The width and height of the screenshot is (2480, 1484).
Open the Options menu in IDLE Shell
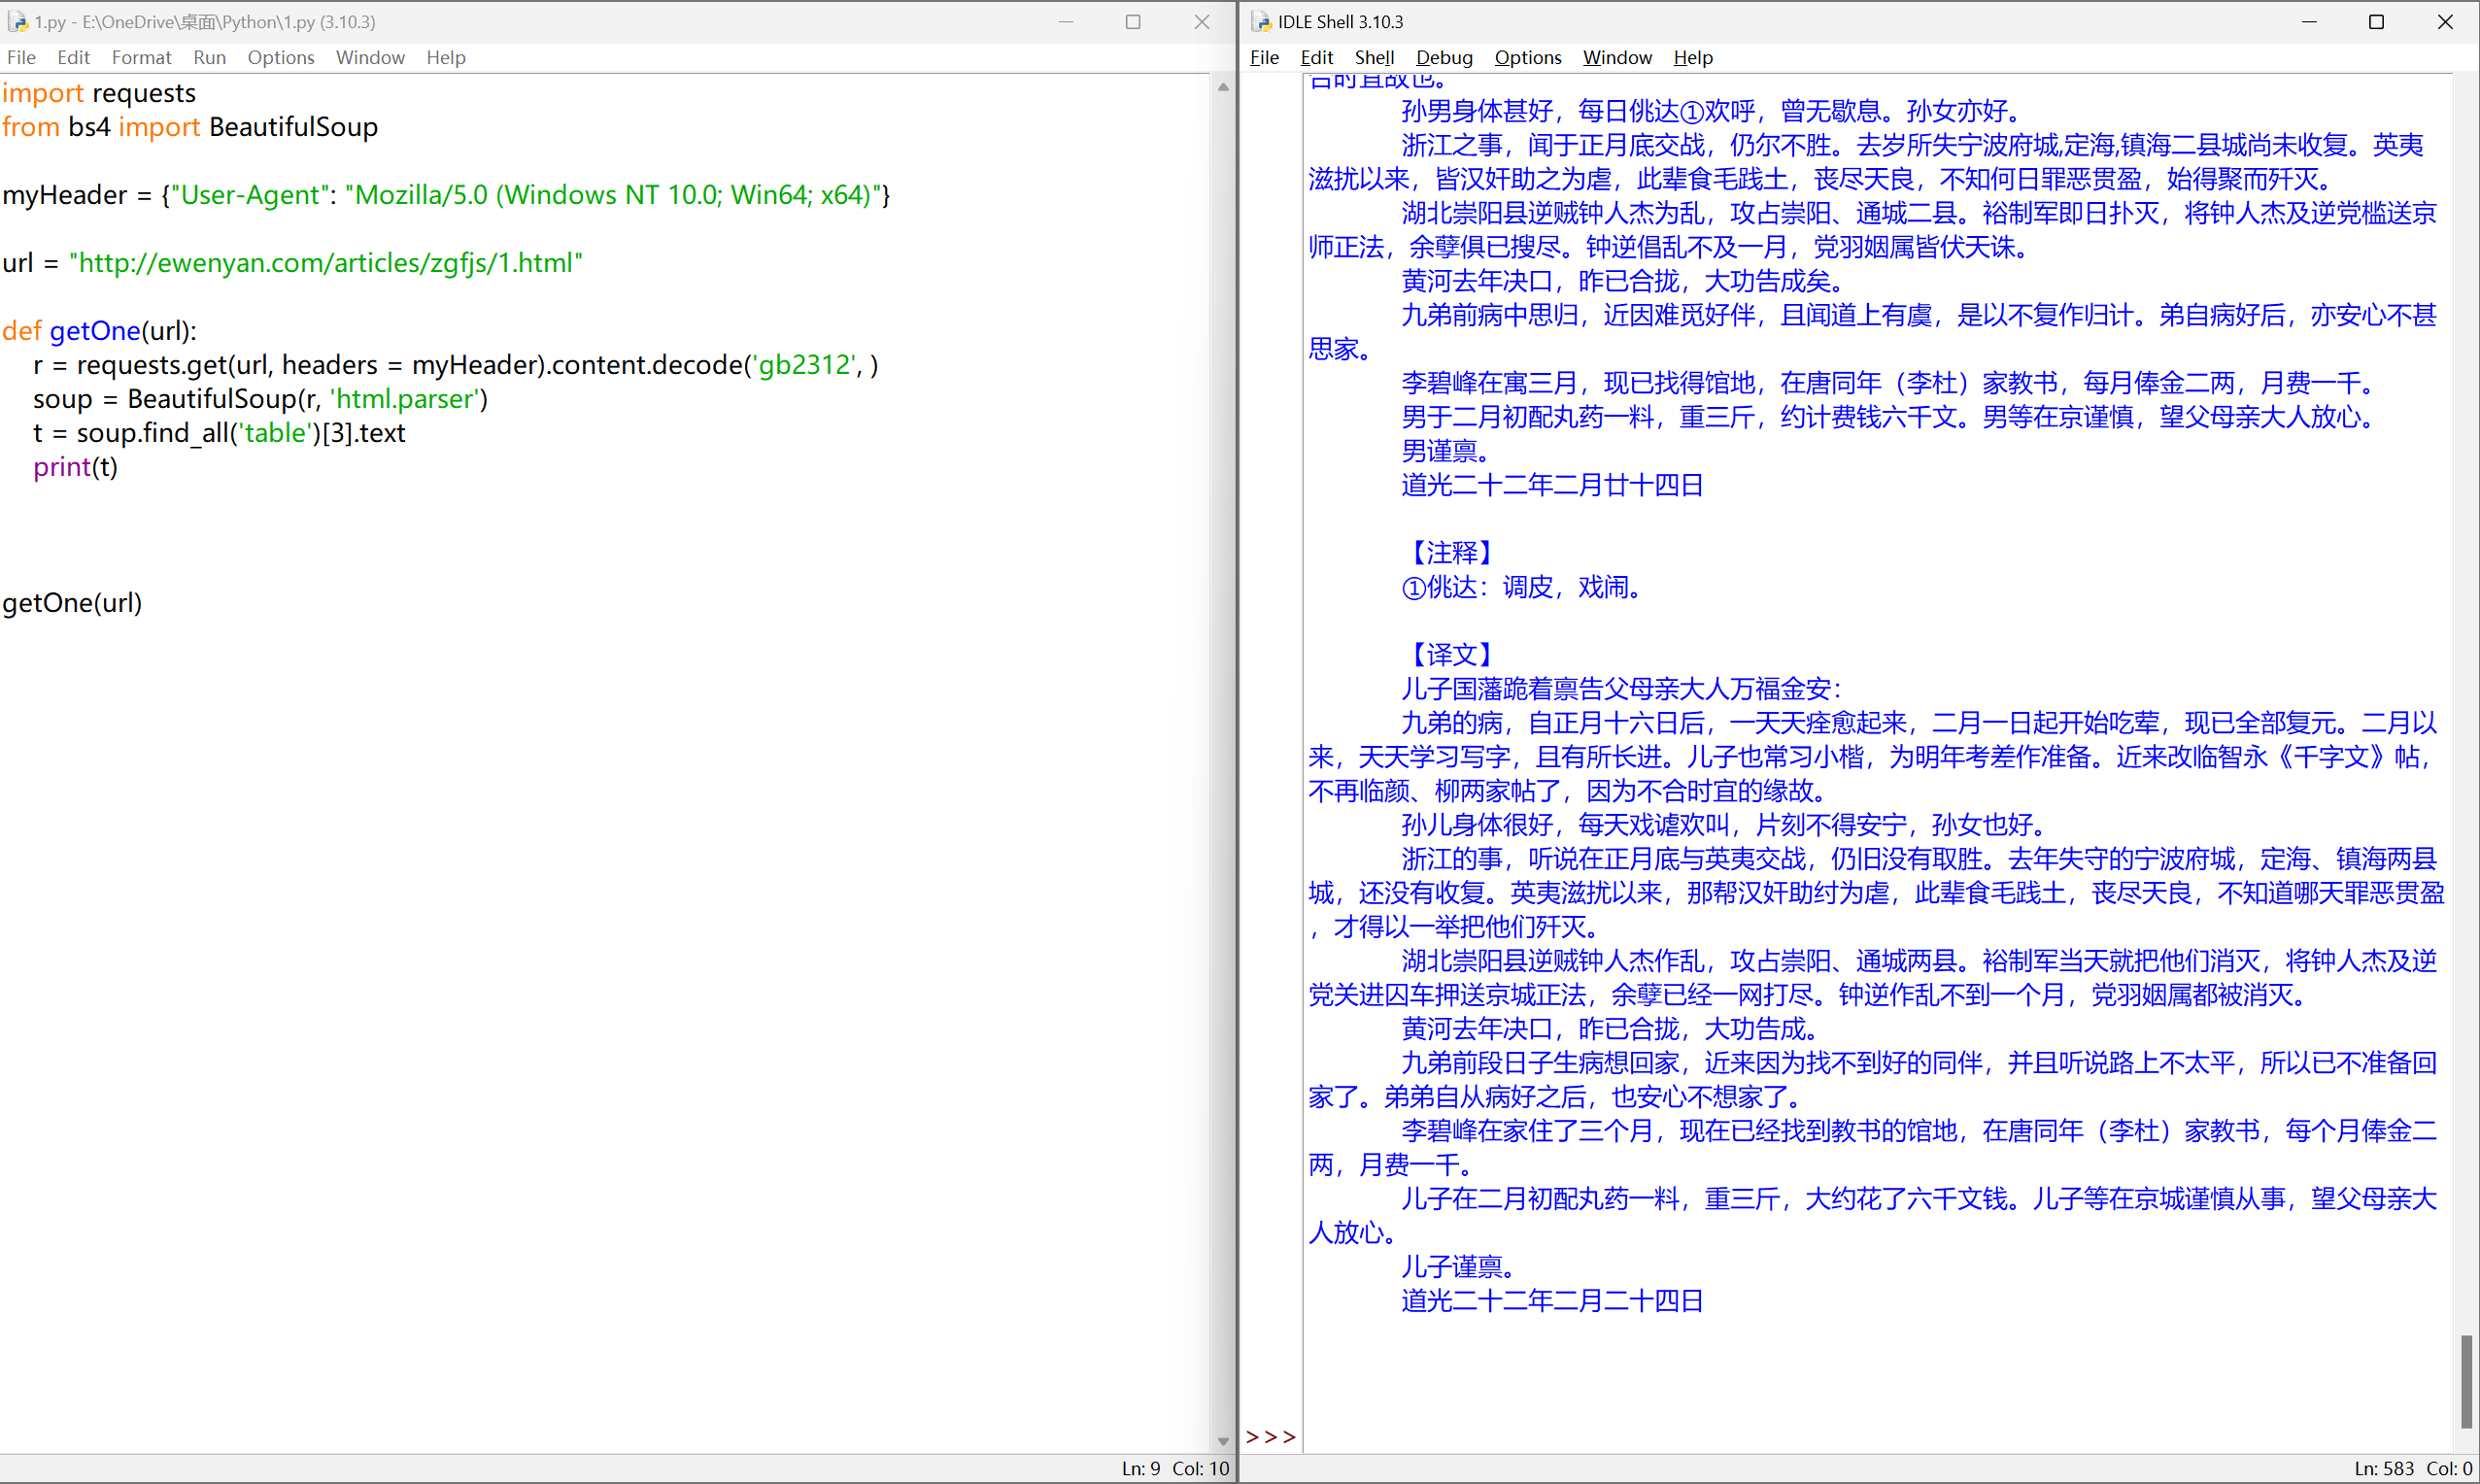pyautogui.click(x=1527, y=57)
